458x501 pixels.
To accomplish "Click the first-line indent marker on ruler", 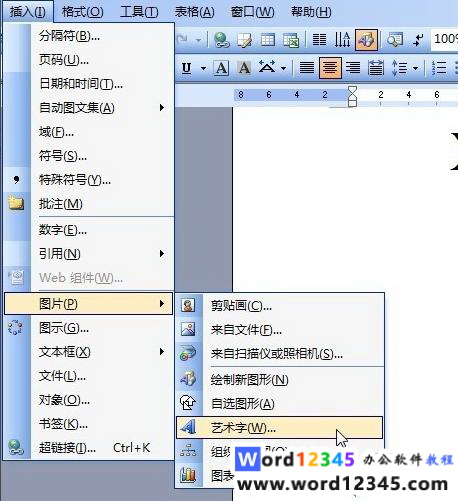I will coord(352,90).
